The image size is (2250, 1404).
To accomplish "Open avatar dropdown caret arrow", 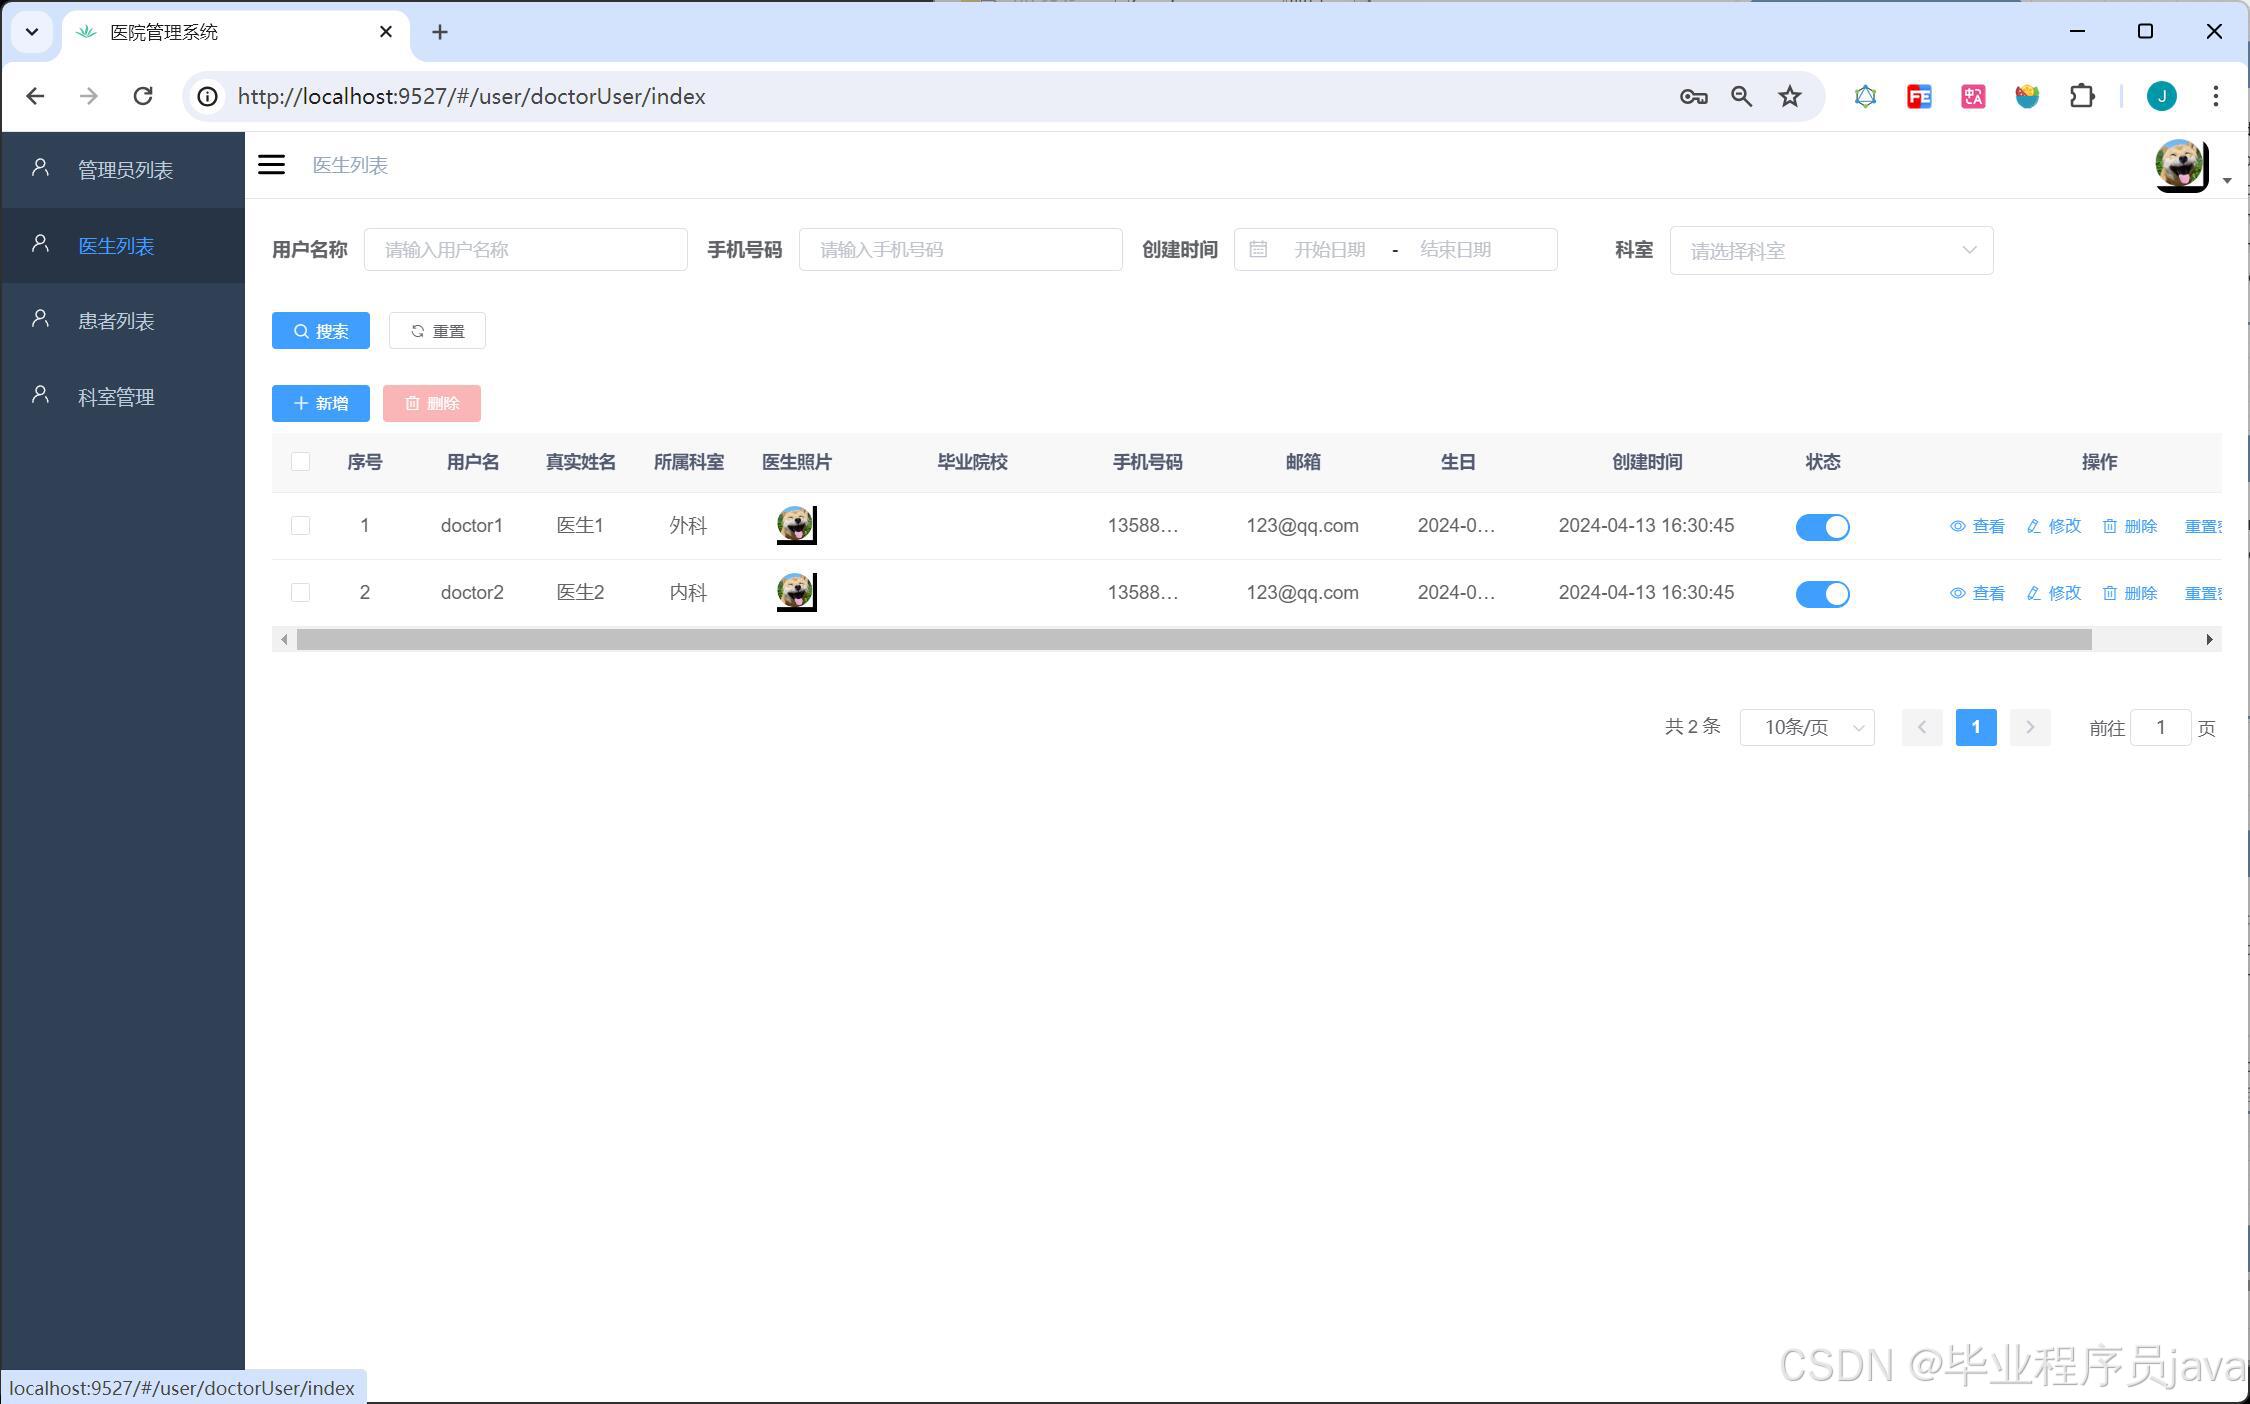I will coord(2226,181).
